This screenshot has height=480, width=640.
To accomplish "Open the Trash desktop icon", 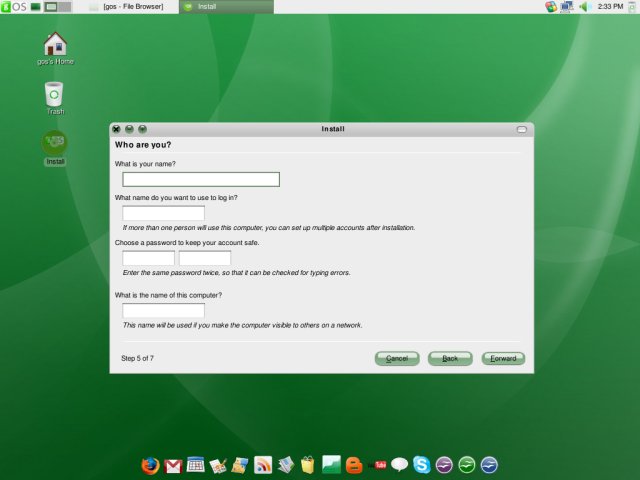I will [54, 98].
